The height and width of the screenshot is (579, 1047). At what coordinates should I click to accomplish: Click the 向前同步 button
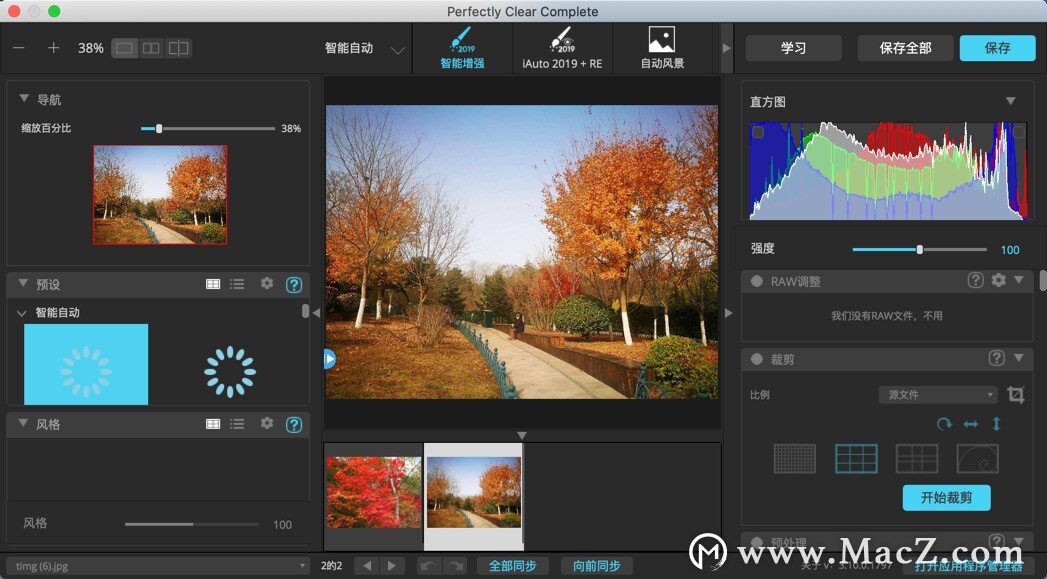[x=597, y=566]
